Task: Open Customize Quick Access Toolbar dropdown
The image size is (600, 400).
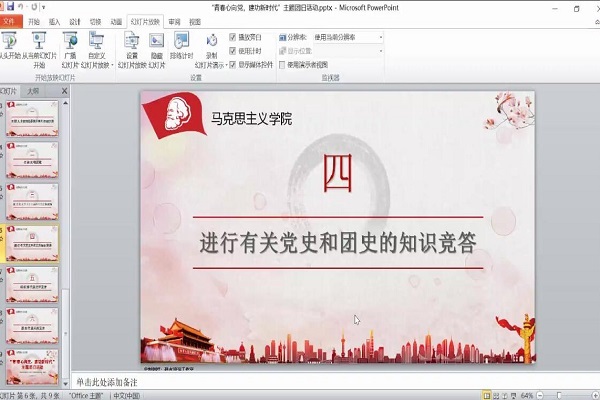Action: 44,7
